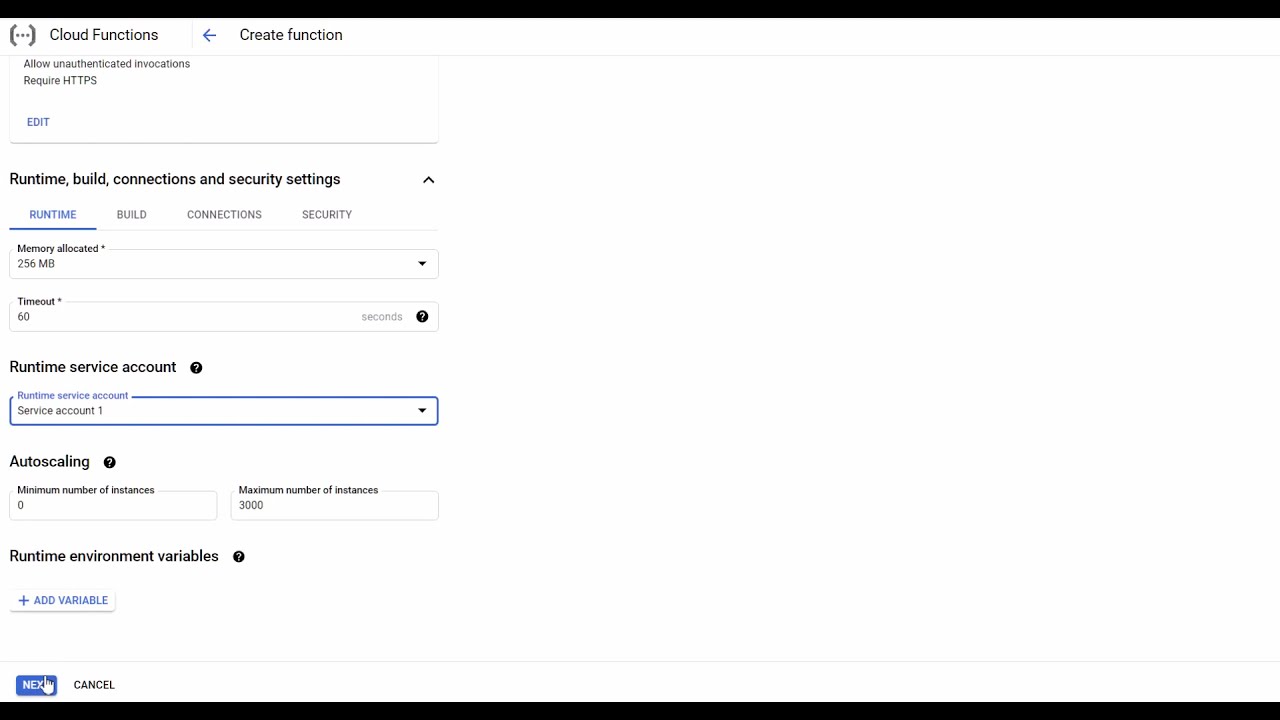Click the 'Require HTTPS' text
The image size is (1280, 720).
coord(60,81)
